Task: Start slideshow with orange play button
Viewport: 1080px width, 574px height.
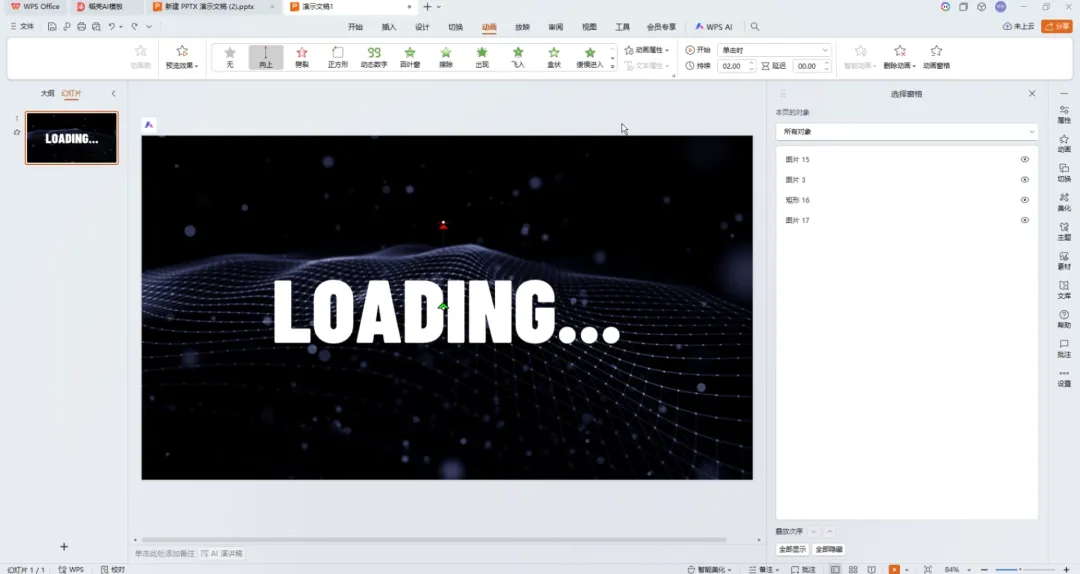Action: click(x=894, y=569)
